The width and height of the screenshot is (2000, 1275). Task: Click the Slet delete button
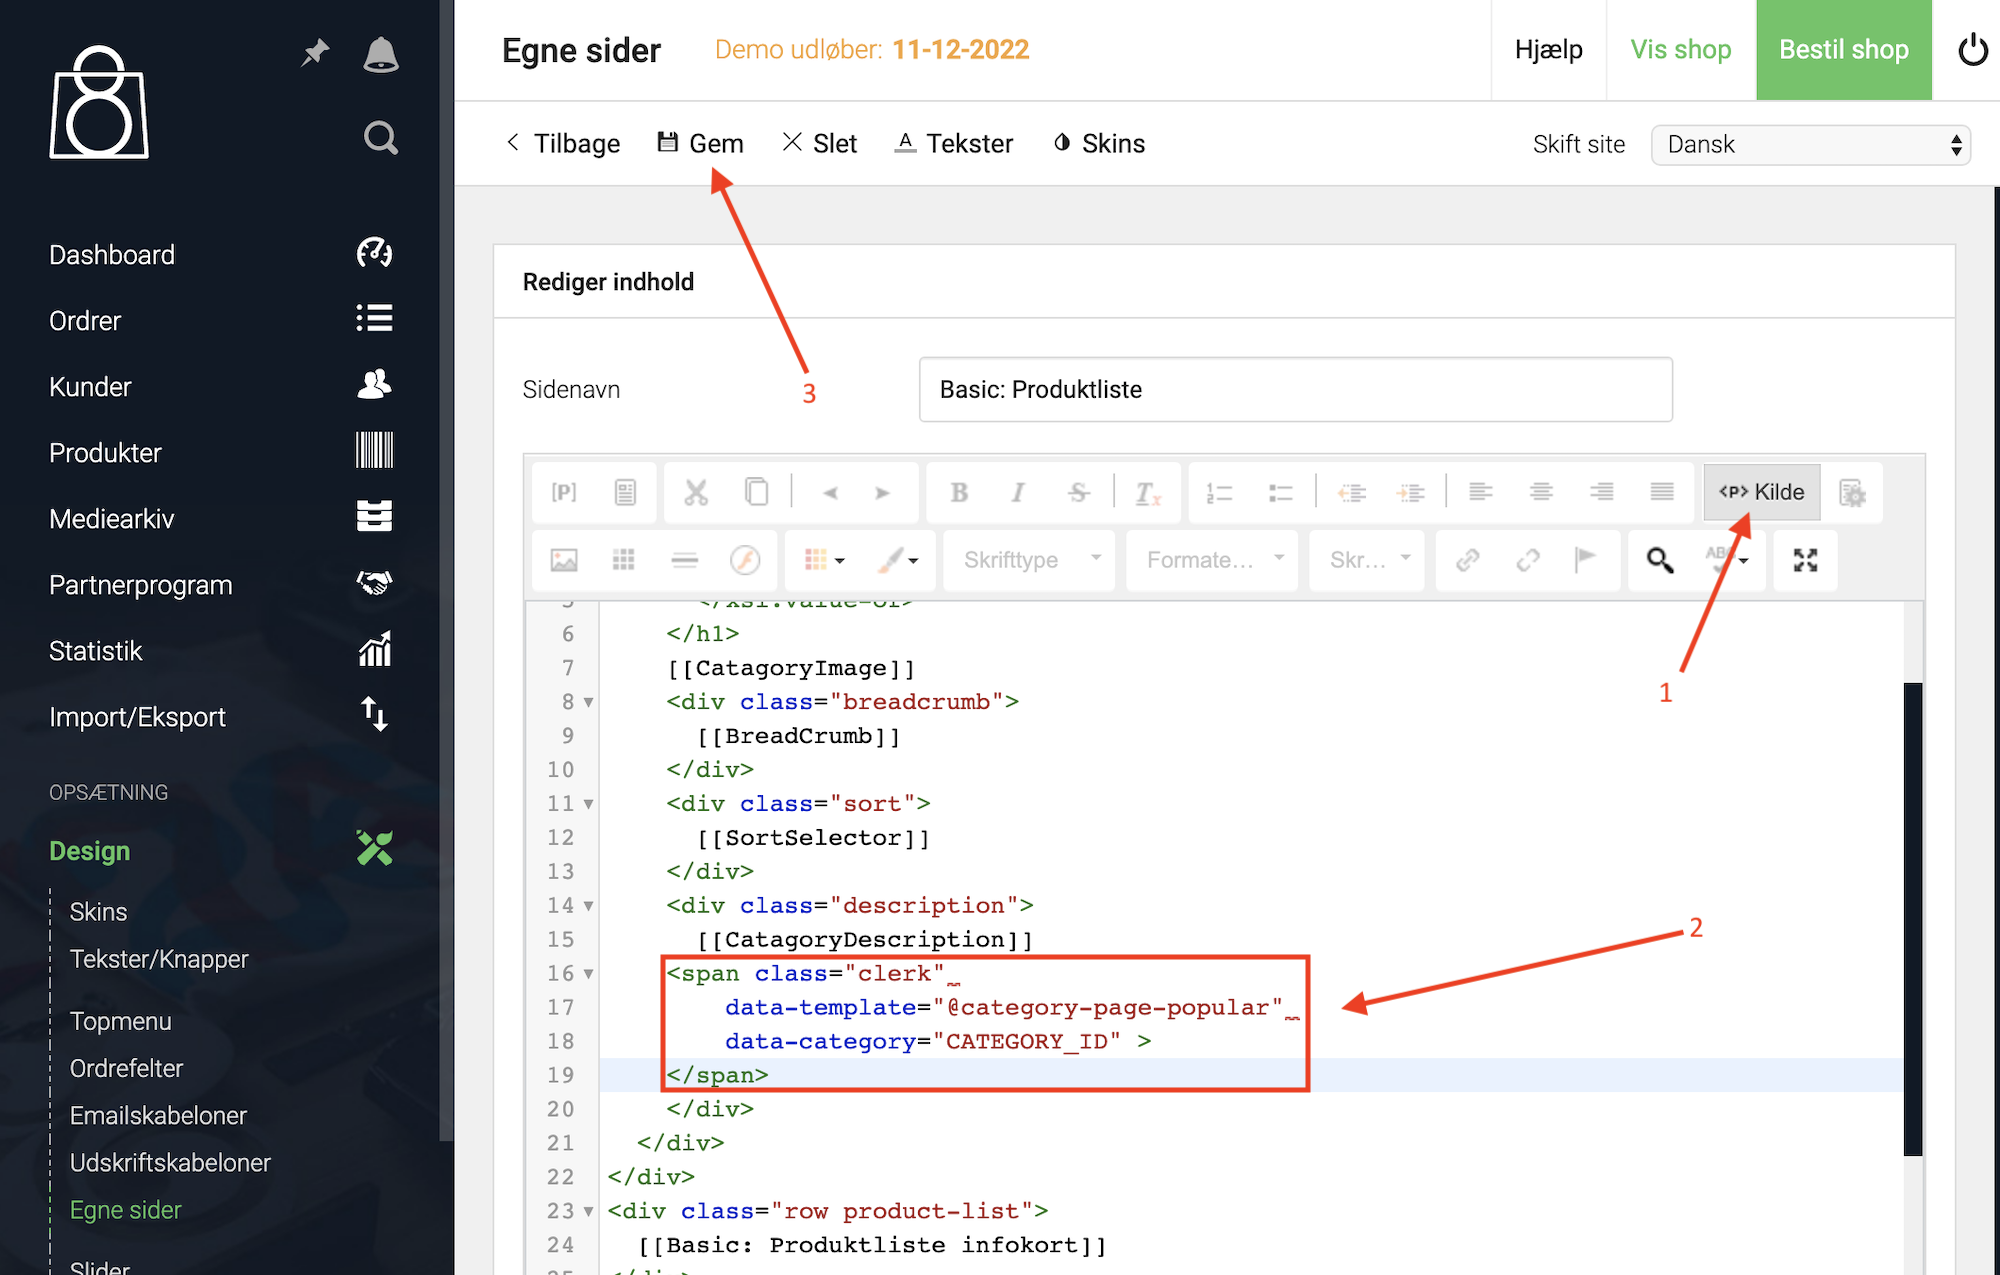pos(820,143)
